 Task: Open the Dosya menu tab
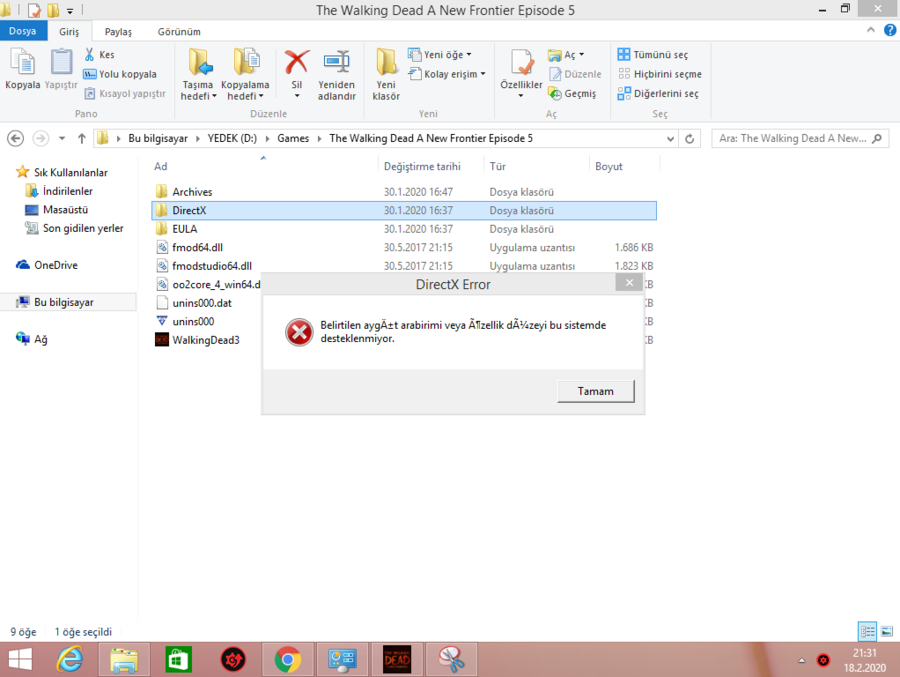[x=23, y=31]
